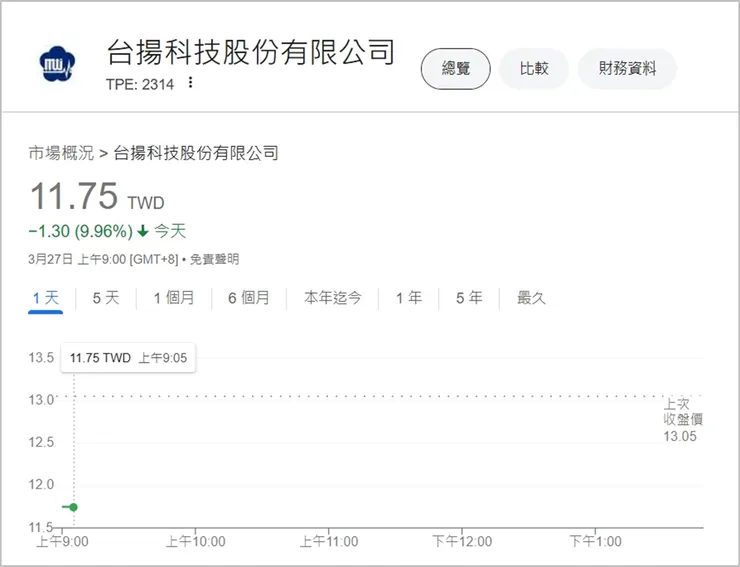Switch to the 1 年 range tab

point(409,298)
